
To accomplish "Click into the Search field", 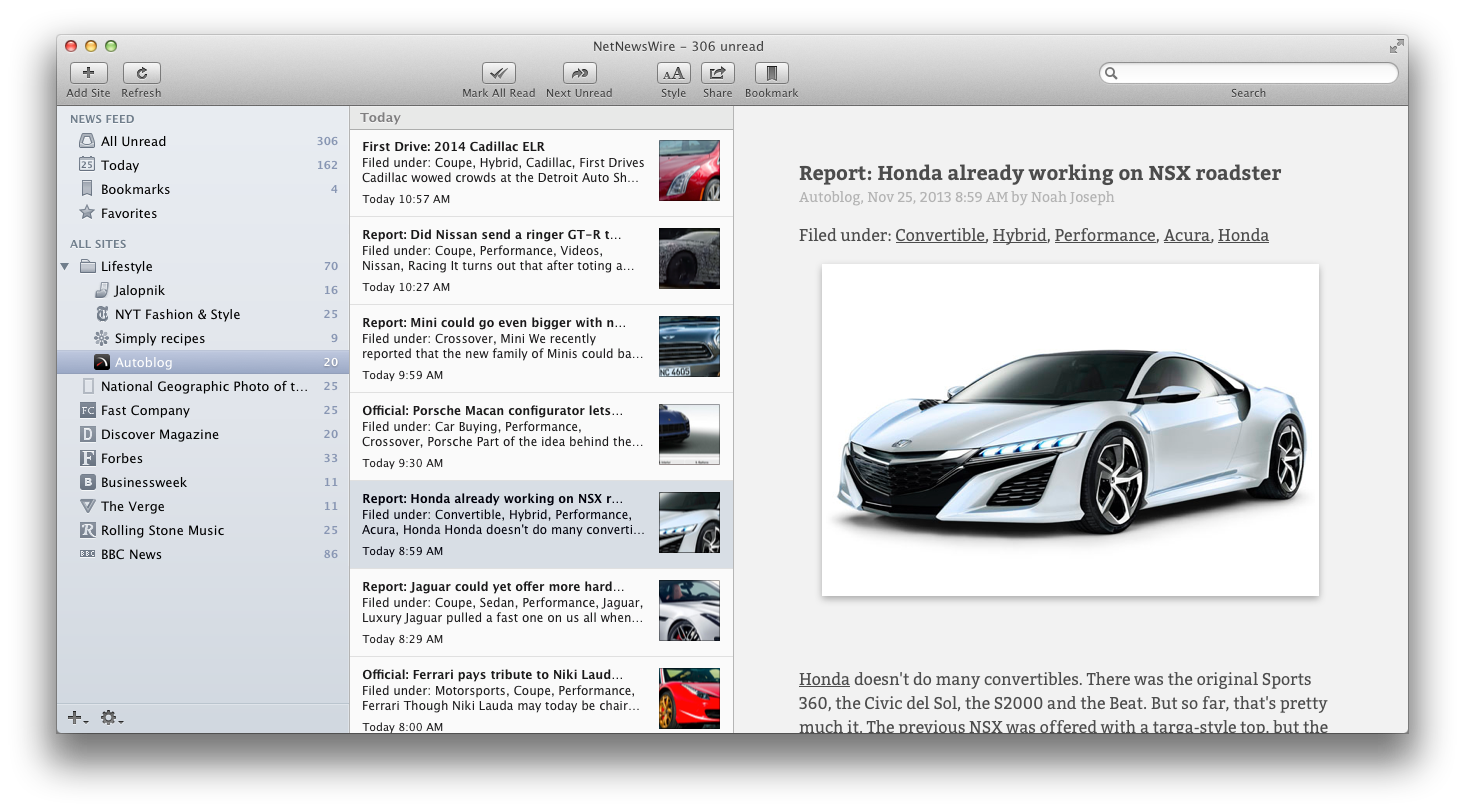I will 1255,73.
